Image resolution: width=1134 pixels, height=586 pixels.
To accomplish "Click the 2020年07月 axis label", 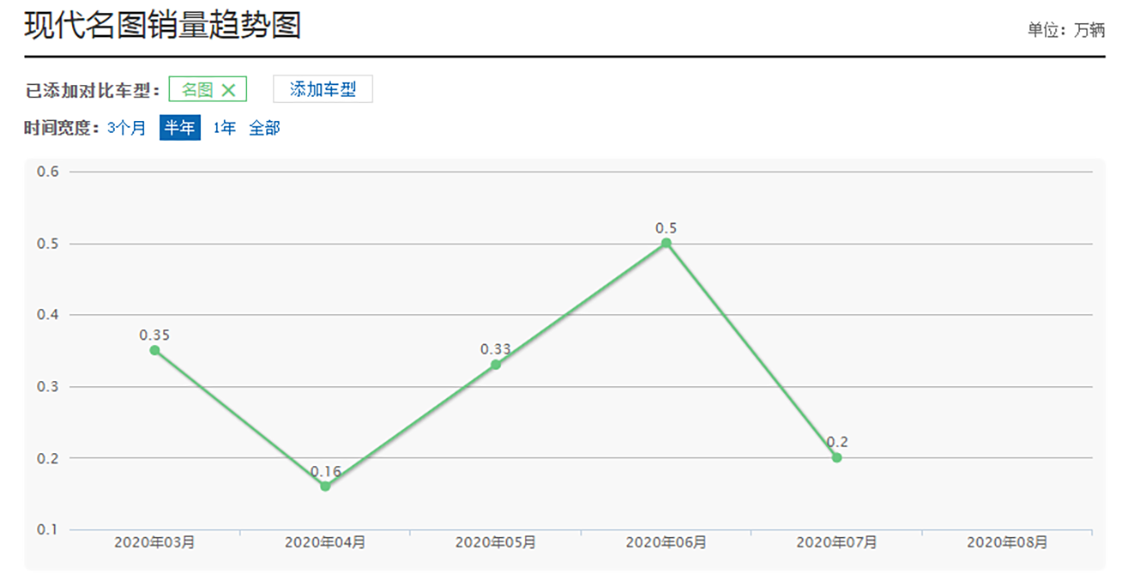I will [837, 542].
